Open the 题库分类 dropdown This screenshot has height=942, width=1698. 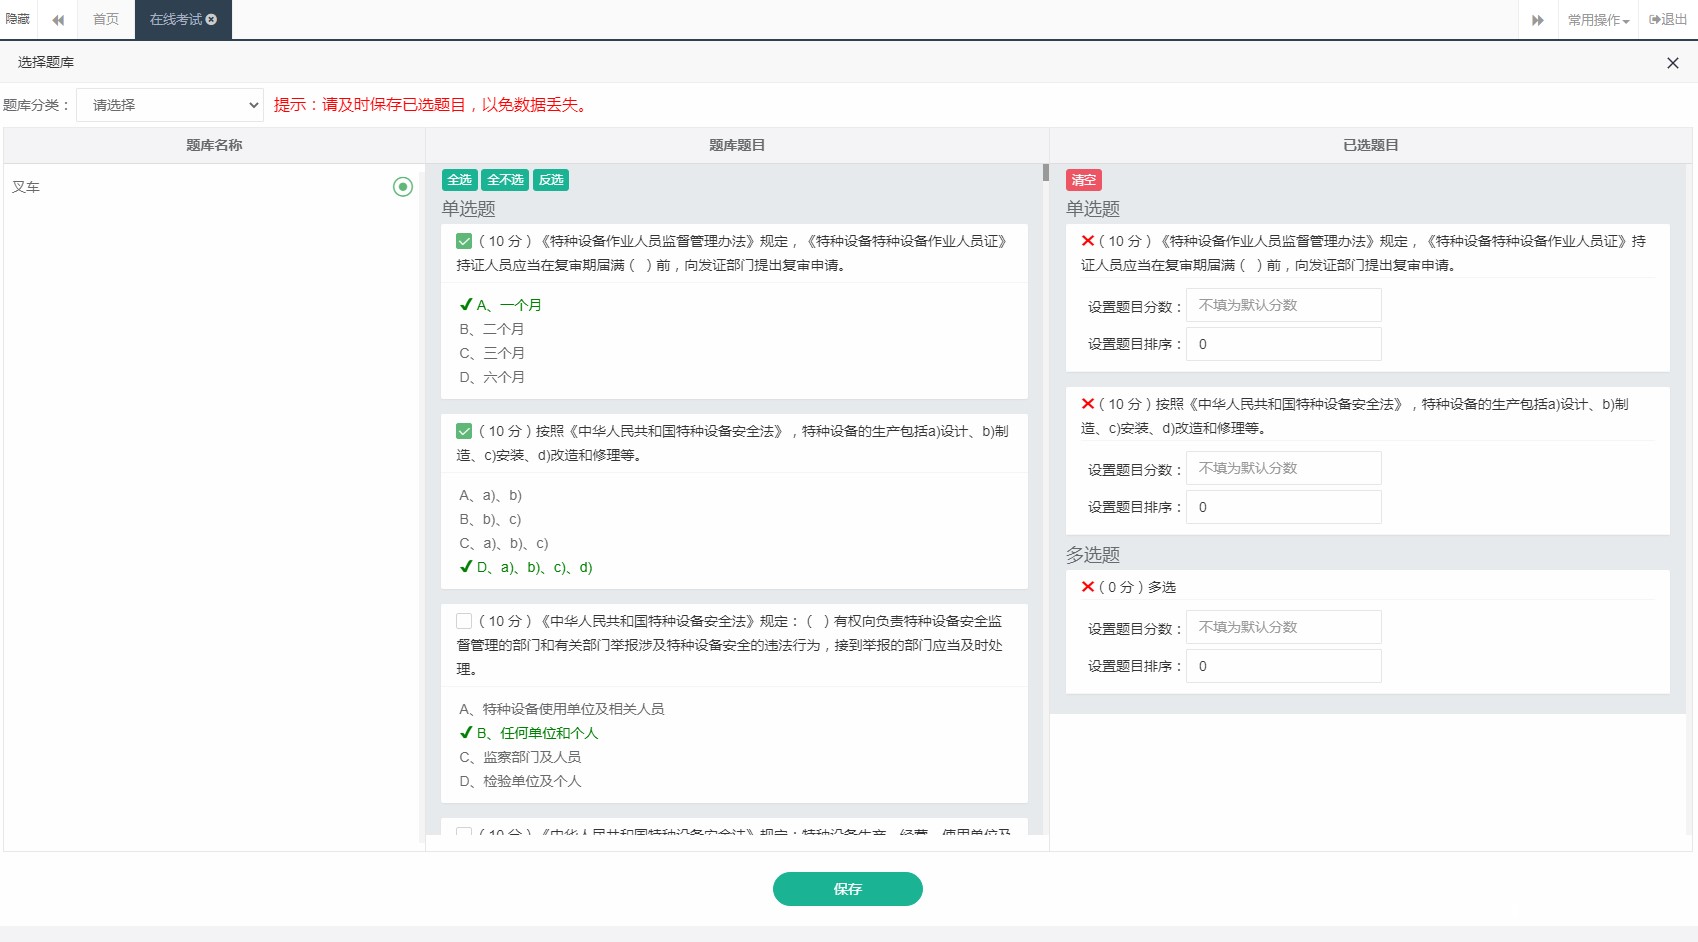click(x=170, y=105)
